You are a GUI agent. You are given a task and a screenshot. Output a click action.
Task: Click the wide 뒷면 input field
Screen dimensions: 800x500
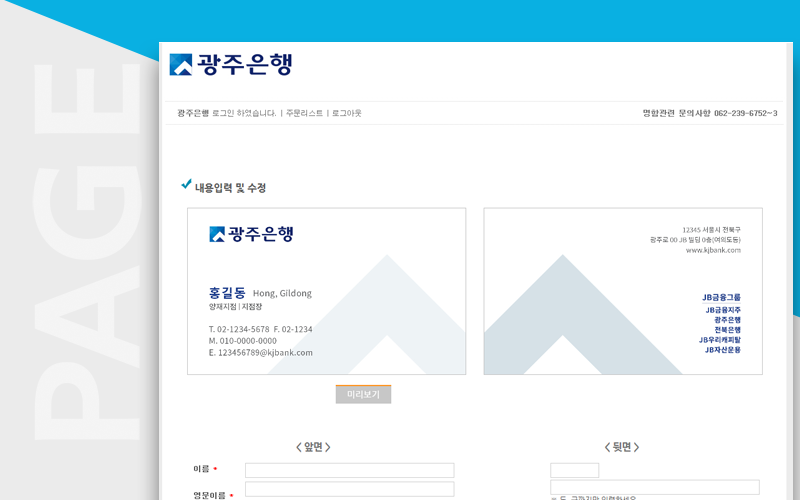click(655, 487)
